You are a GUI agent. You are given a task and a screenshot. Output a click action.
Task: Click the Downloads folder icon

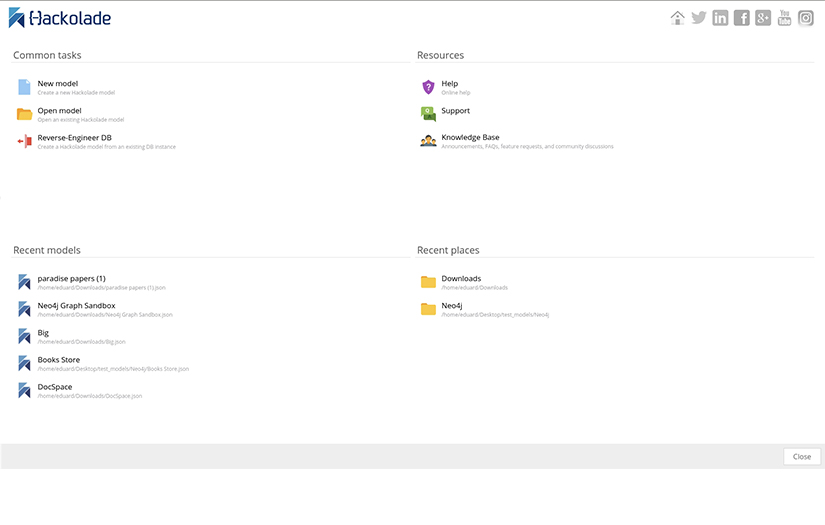point(428,282)
